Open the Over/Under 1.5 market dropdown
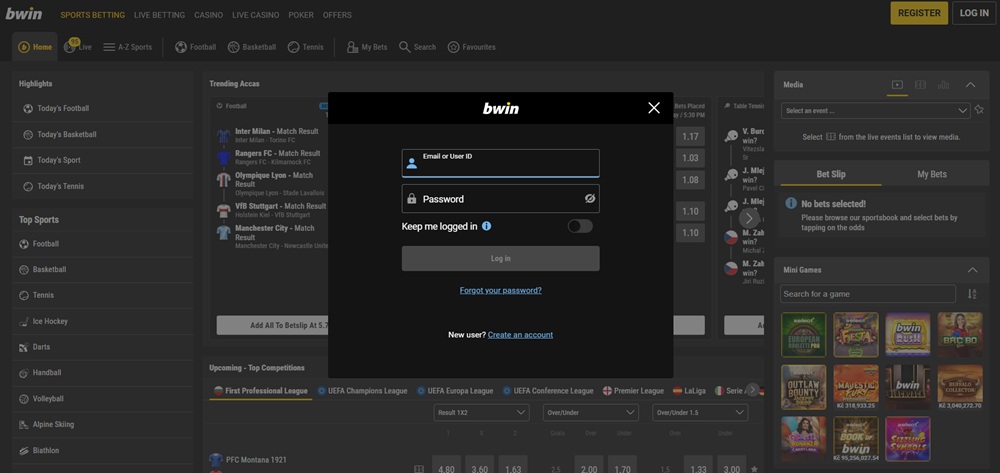Screen dimensions: 1000x473 click(700, 412)
